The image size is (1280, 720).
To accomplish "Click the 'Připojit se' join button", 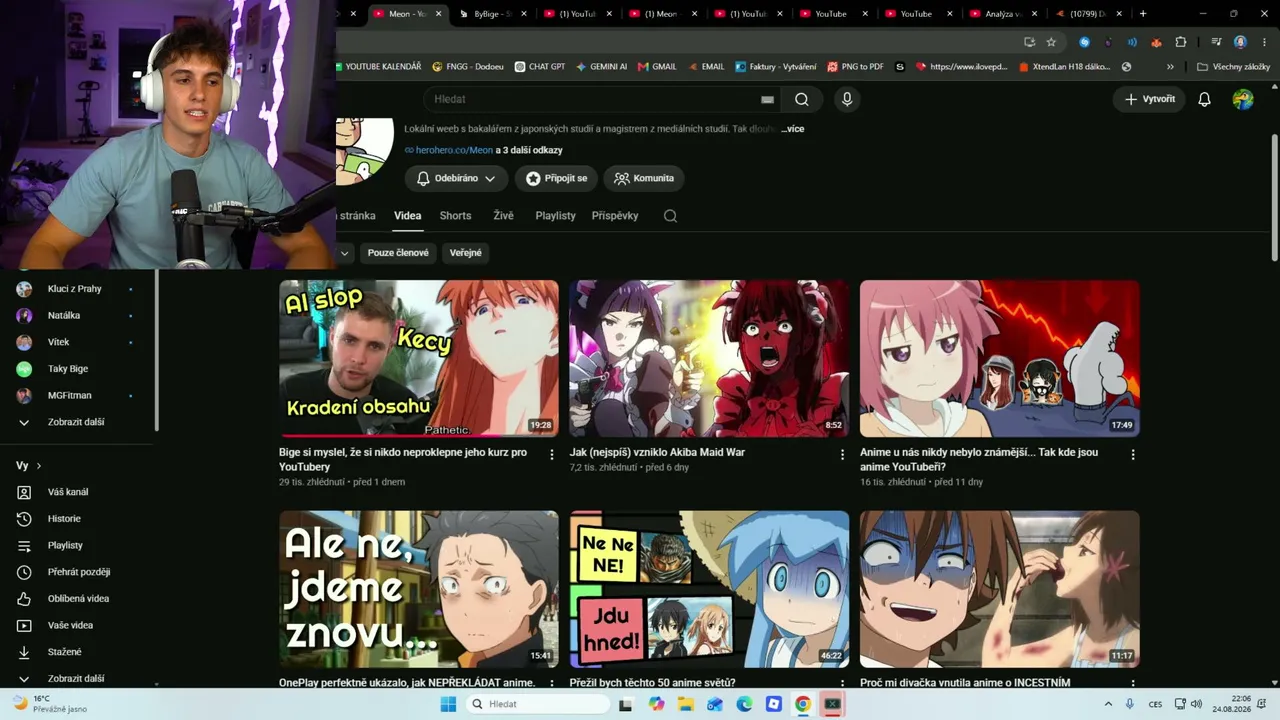I will (556, 178).
